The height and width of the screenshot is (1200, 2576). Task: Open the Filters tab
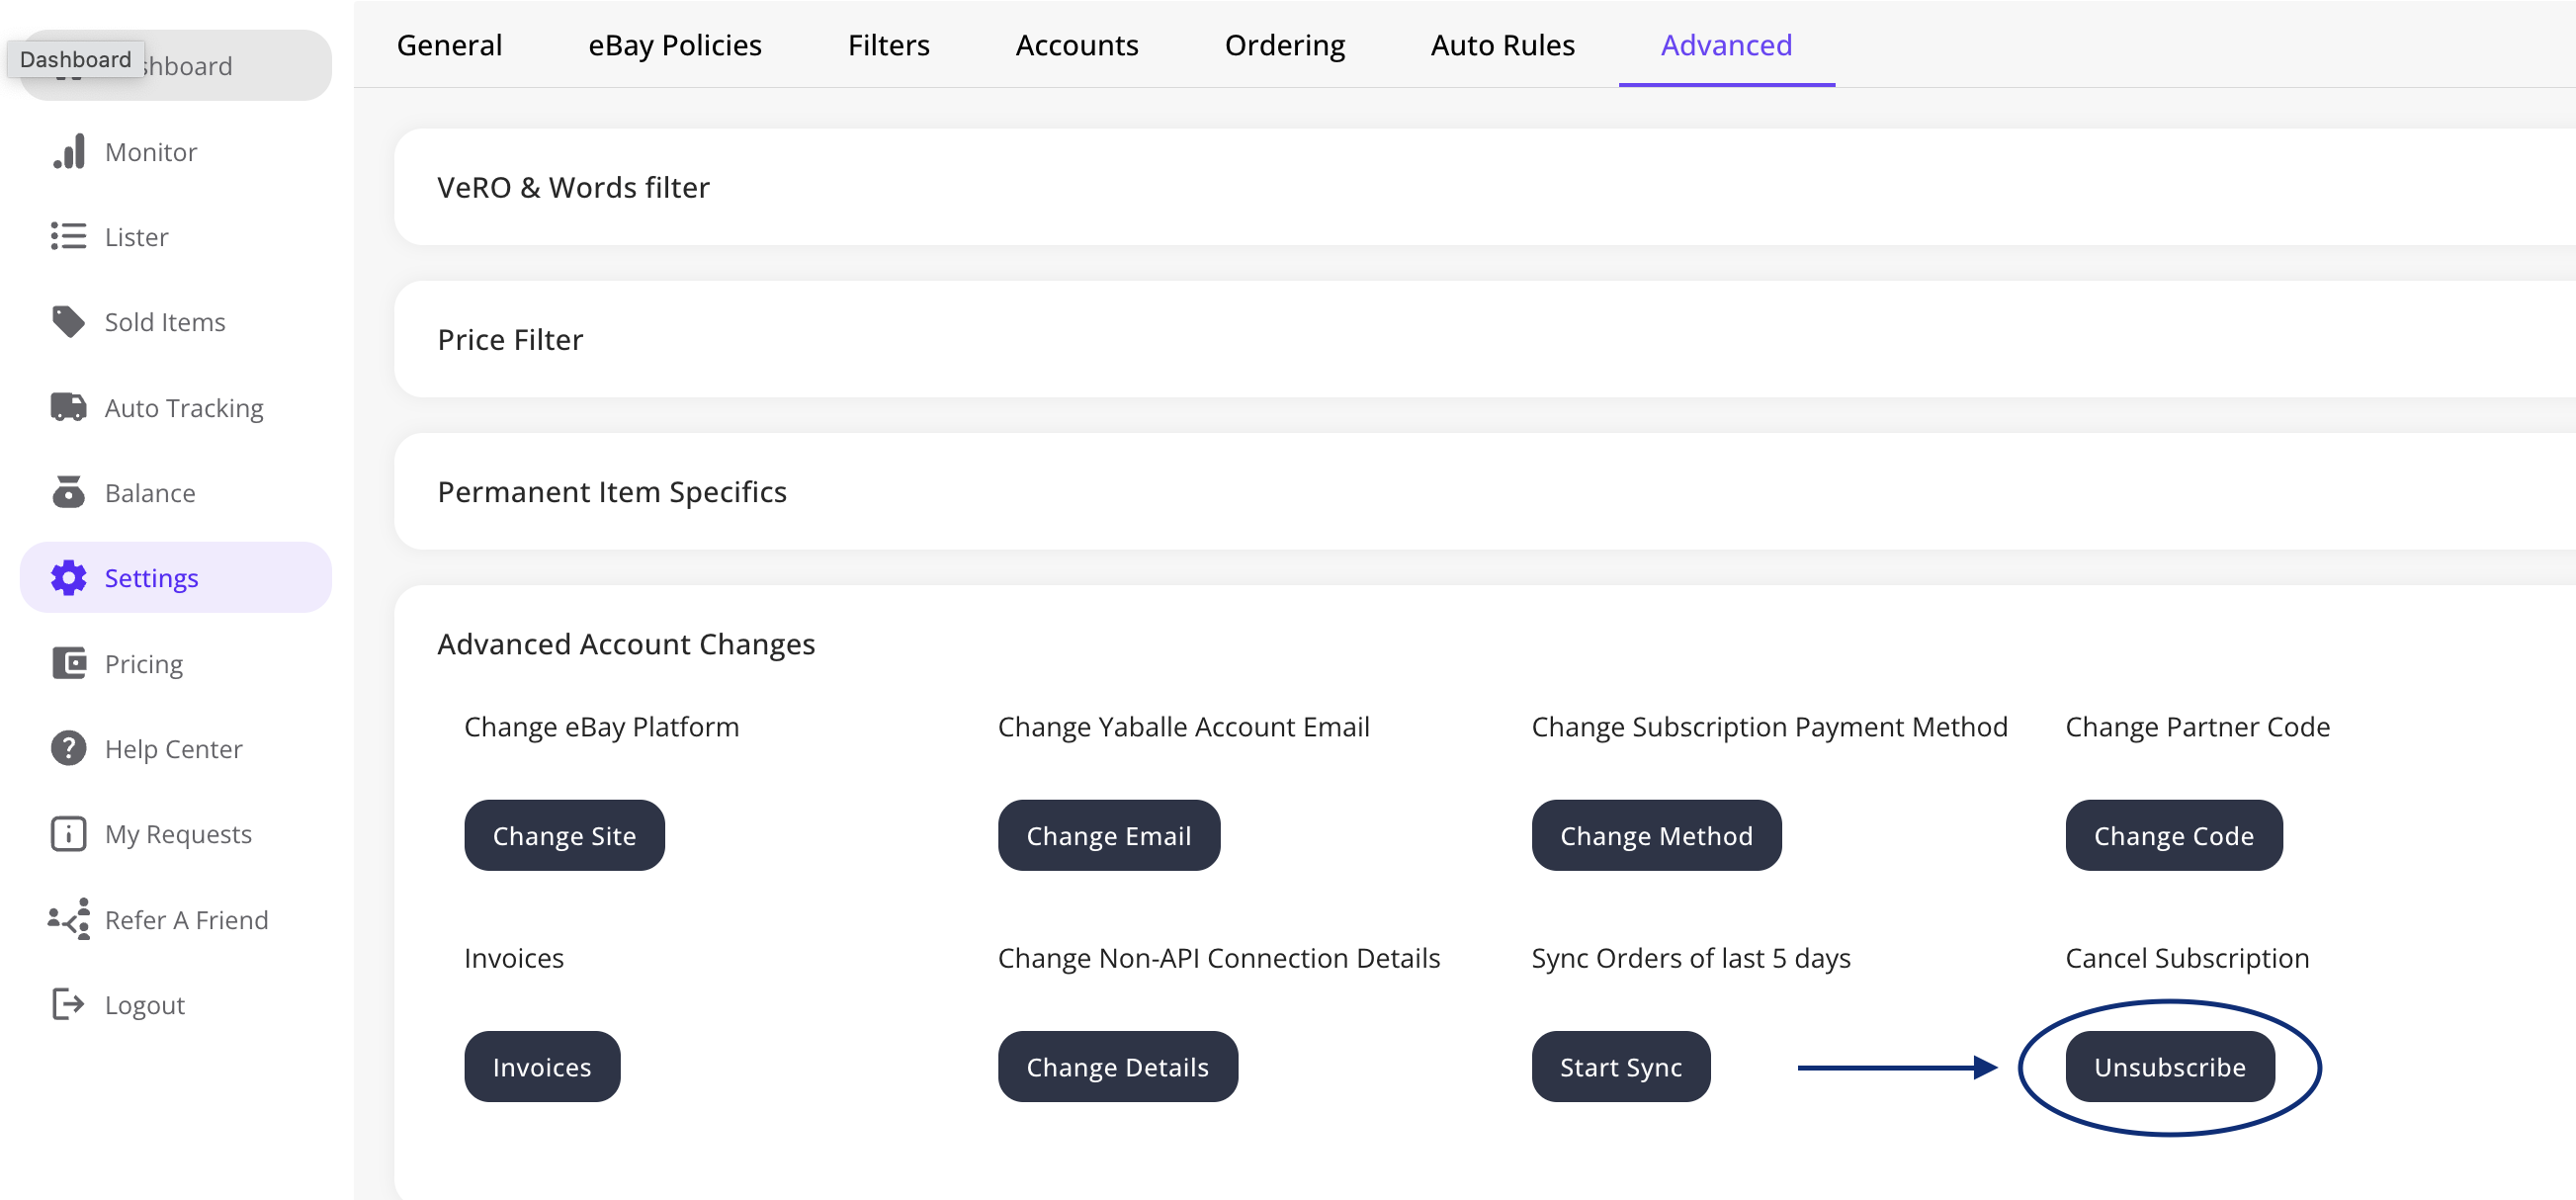888,45
